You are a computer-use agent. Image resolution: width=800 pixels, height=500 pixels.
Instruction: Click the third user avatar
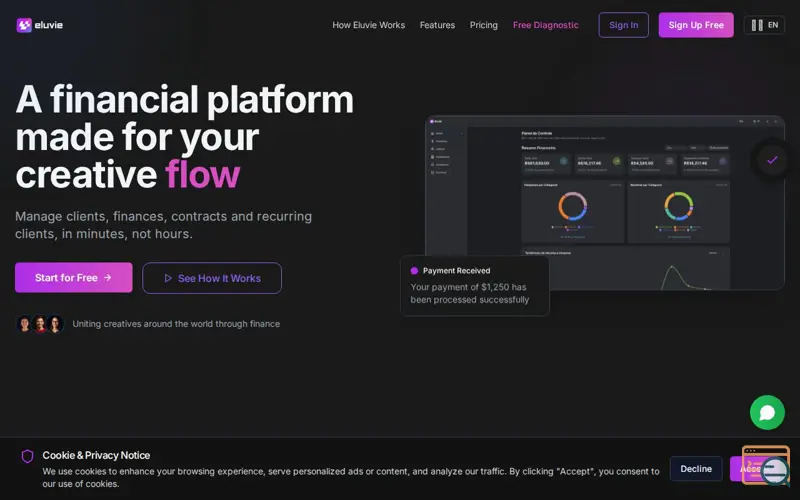click(x=55, y=323)
